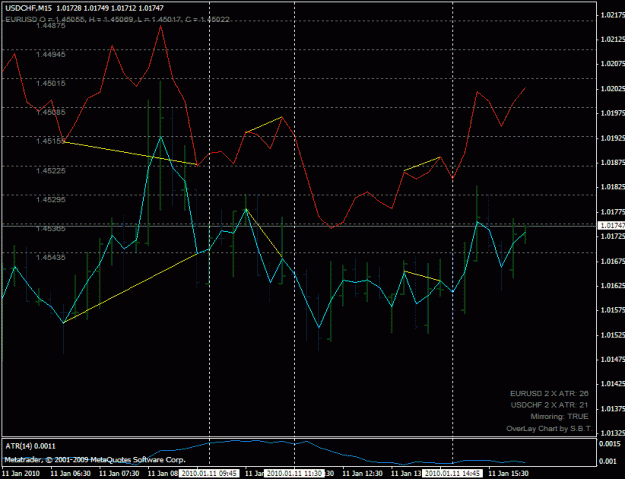Click the Mirroring: TRUE label
Image resolution: width=625 pixels, height=479 pixels.
[x=559, y=417]
